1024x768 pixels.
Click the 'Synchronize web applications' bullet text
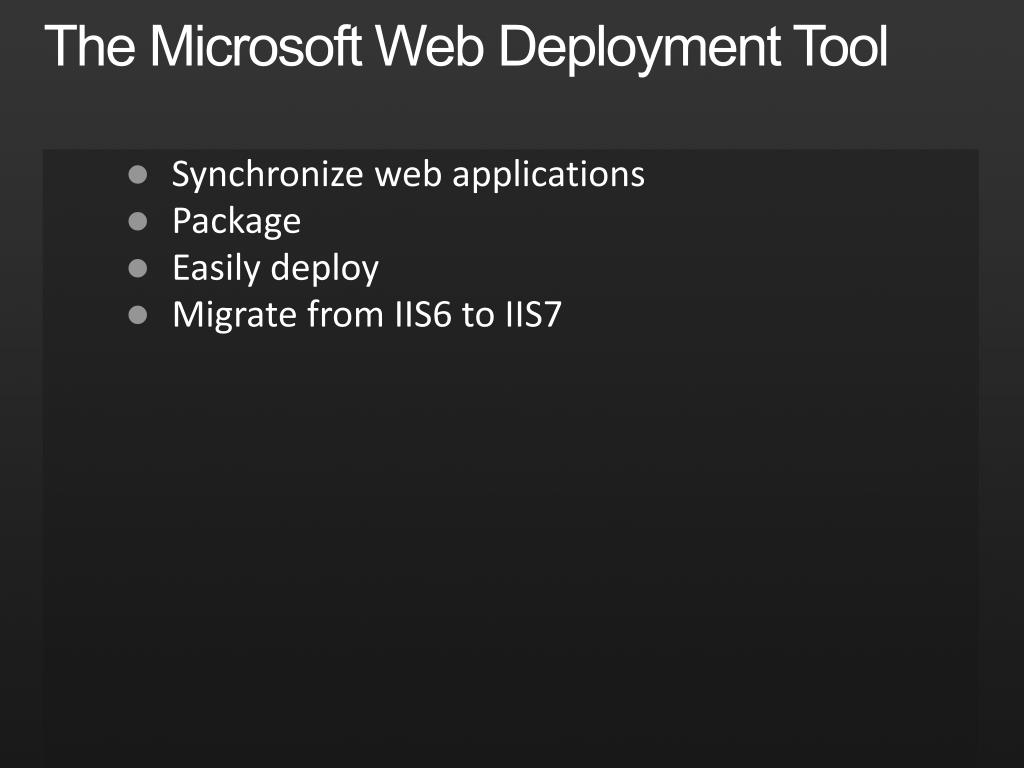[408, 175]
